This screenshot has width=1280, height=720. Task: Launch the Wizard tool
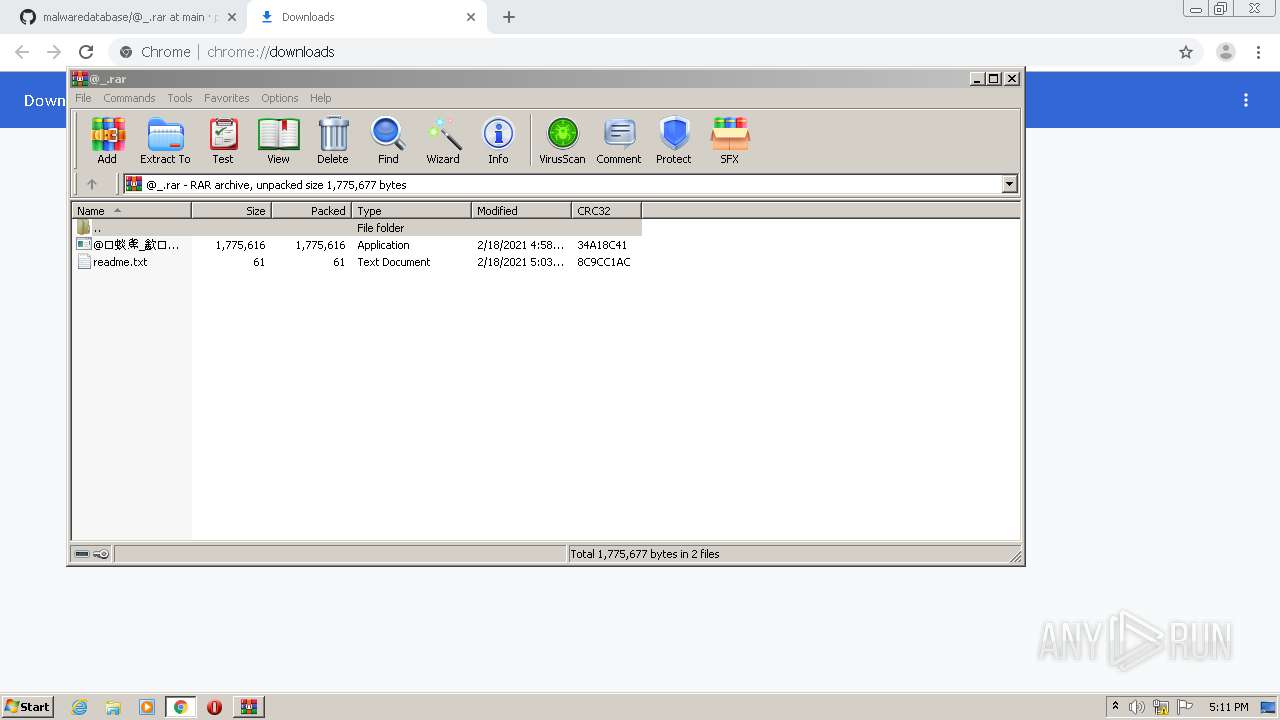[x=443, y=140]
